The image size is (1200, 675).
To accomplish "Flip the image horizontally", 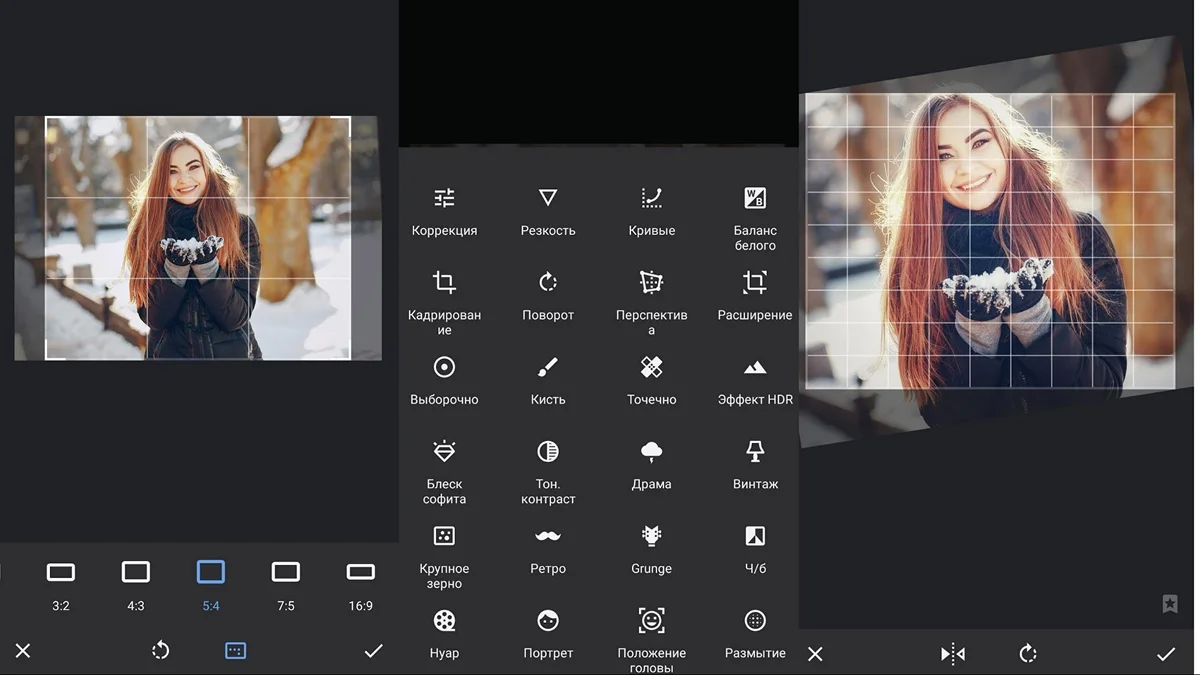I will pos(953,654).
